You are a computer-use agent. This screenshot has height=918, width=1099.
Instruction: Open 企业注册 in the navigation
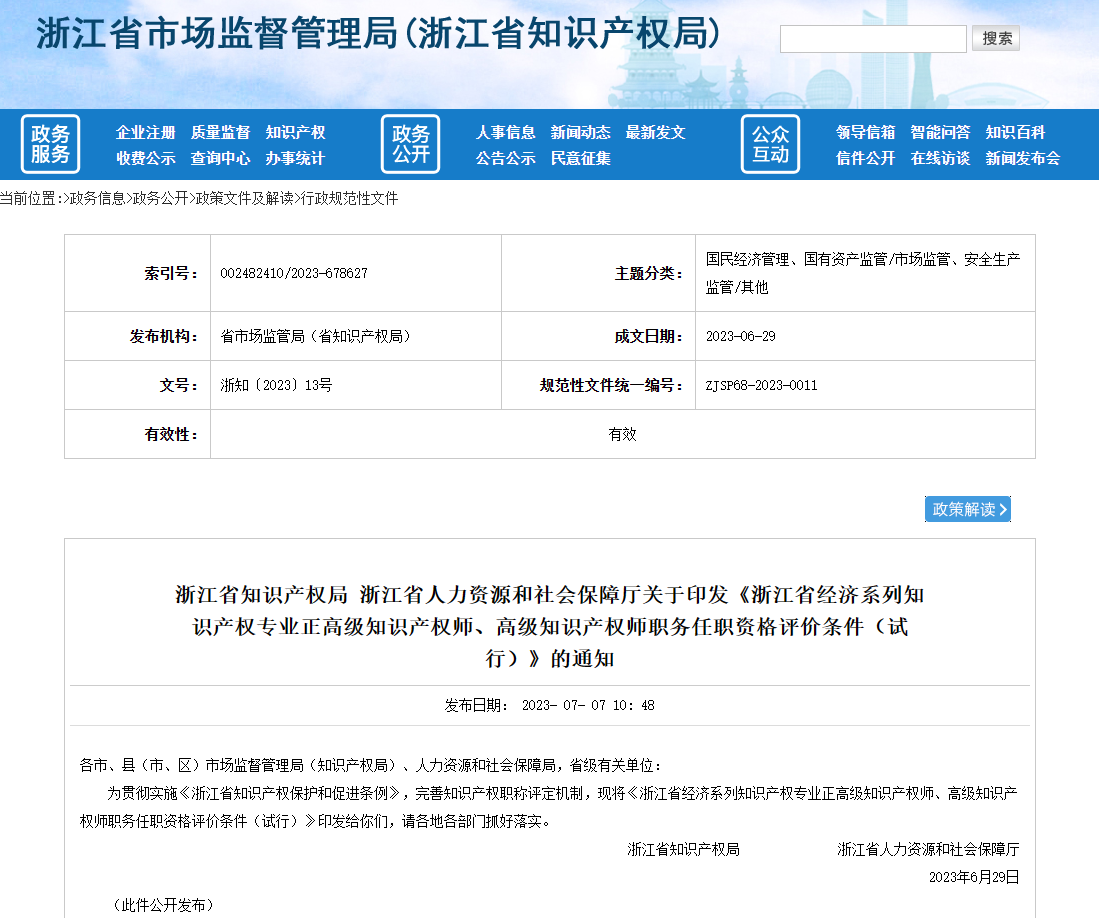(145, 131)
